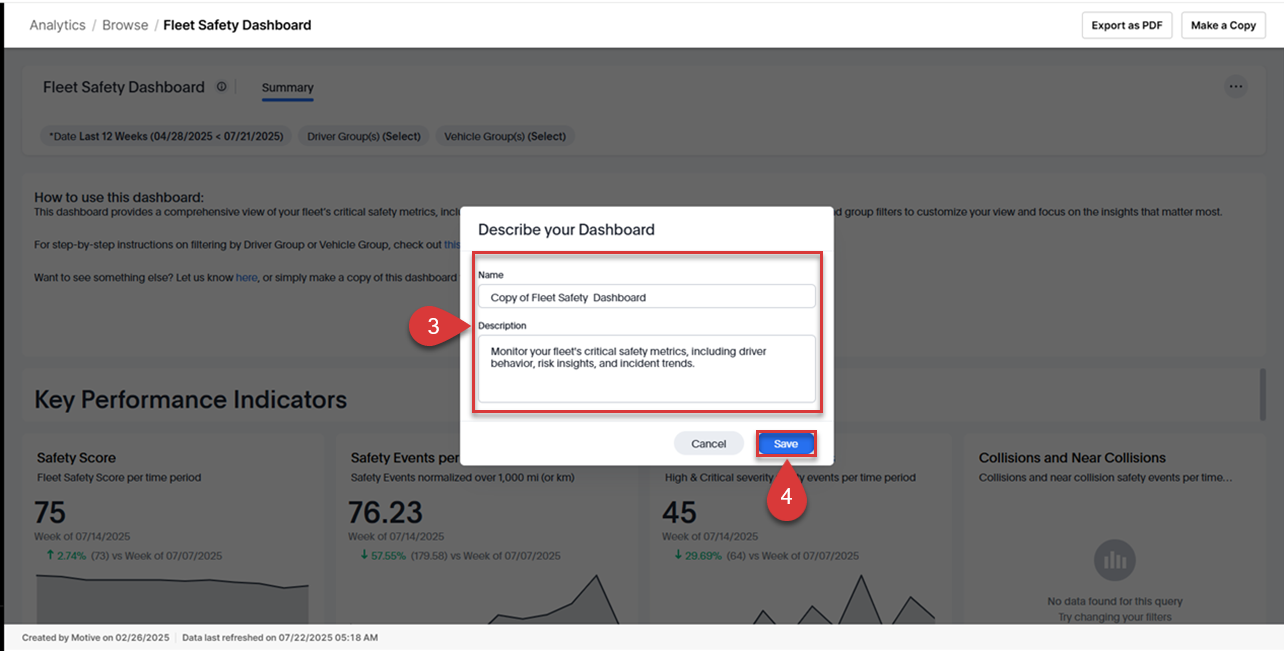Click the 'here' feedback link

[x=247, y=277]
